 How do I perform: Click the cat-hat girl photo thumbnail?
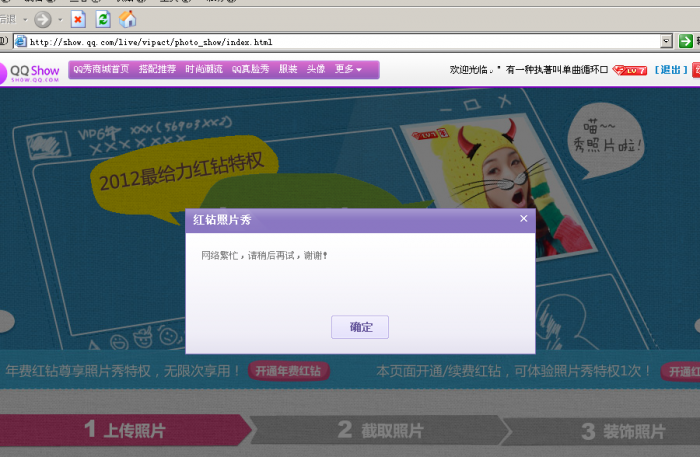(498, 187)
